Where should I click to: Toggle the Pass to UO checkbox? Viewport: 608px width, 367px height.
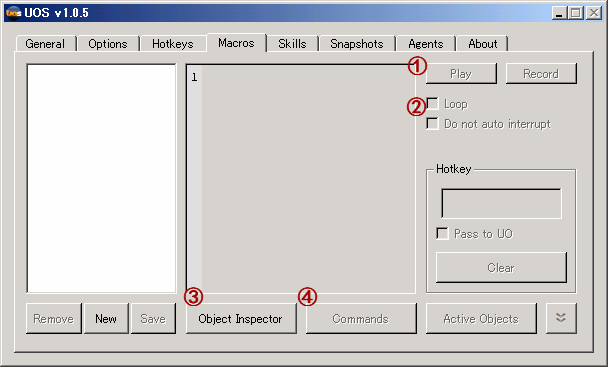click(x=442, y=233)
